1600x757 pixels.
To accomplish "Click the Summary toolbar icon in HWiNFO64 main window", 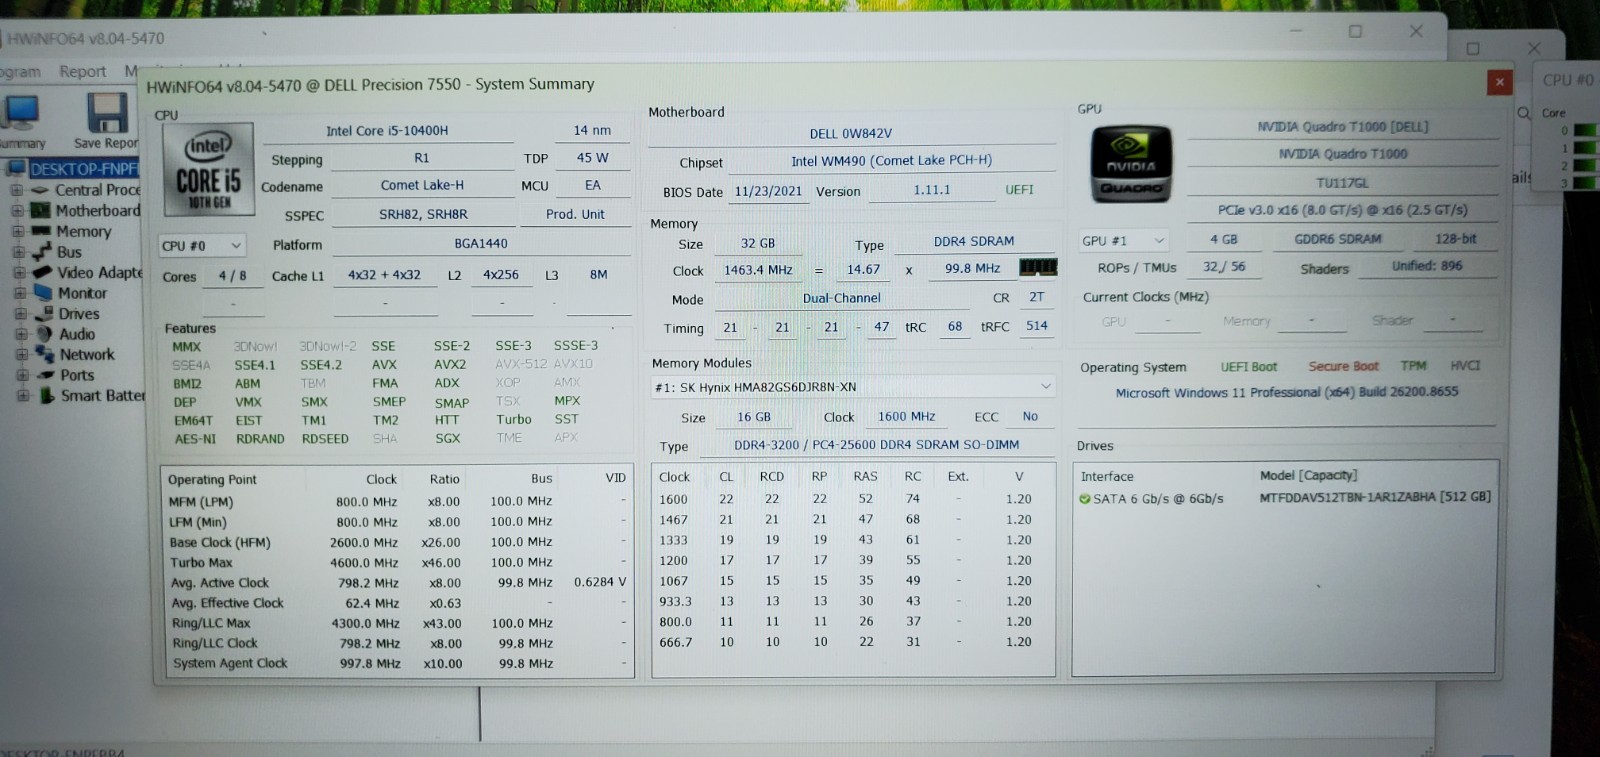I will [22, 113].
